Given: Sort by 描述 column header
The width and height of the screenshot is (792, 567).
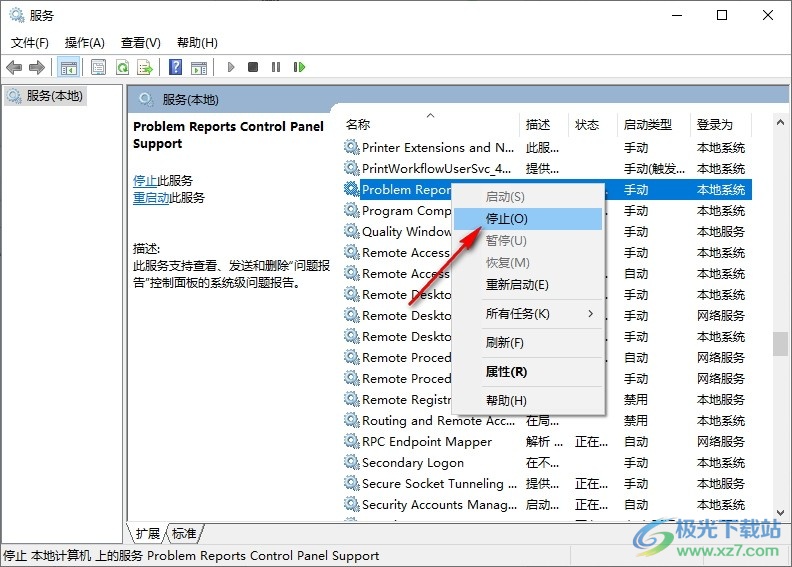Looking at the screenshot, I should [x=543, y=124].
